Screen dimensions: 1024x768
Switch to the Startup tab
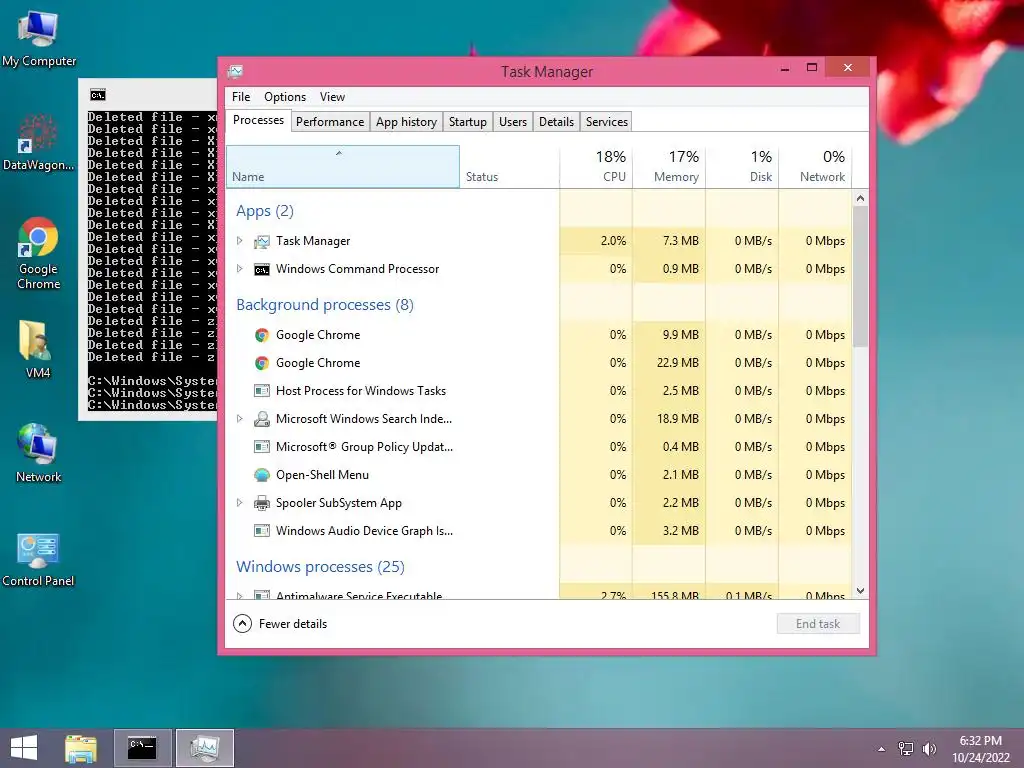point(468,122)
